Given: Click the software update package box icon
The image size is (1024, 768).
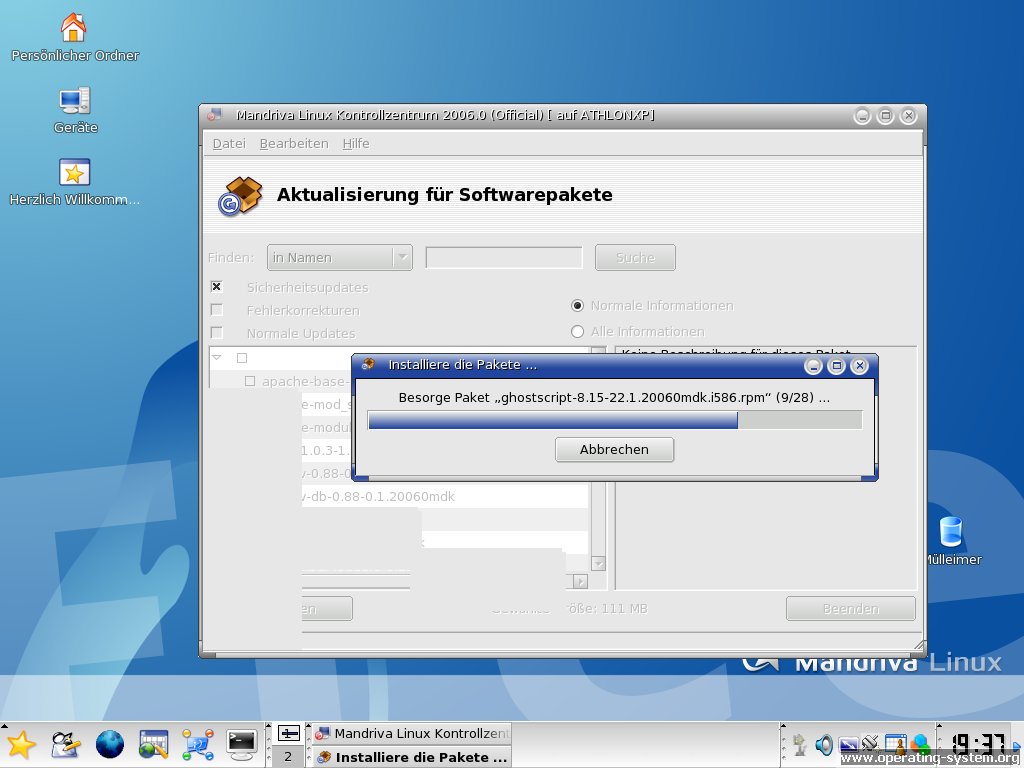Looking at the screenshot, I should point(240,196).
